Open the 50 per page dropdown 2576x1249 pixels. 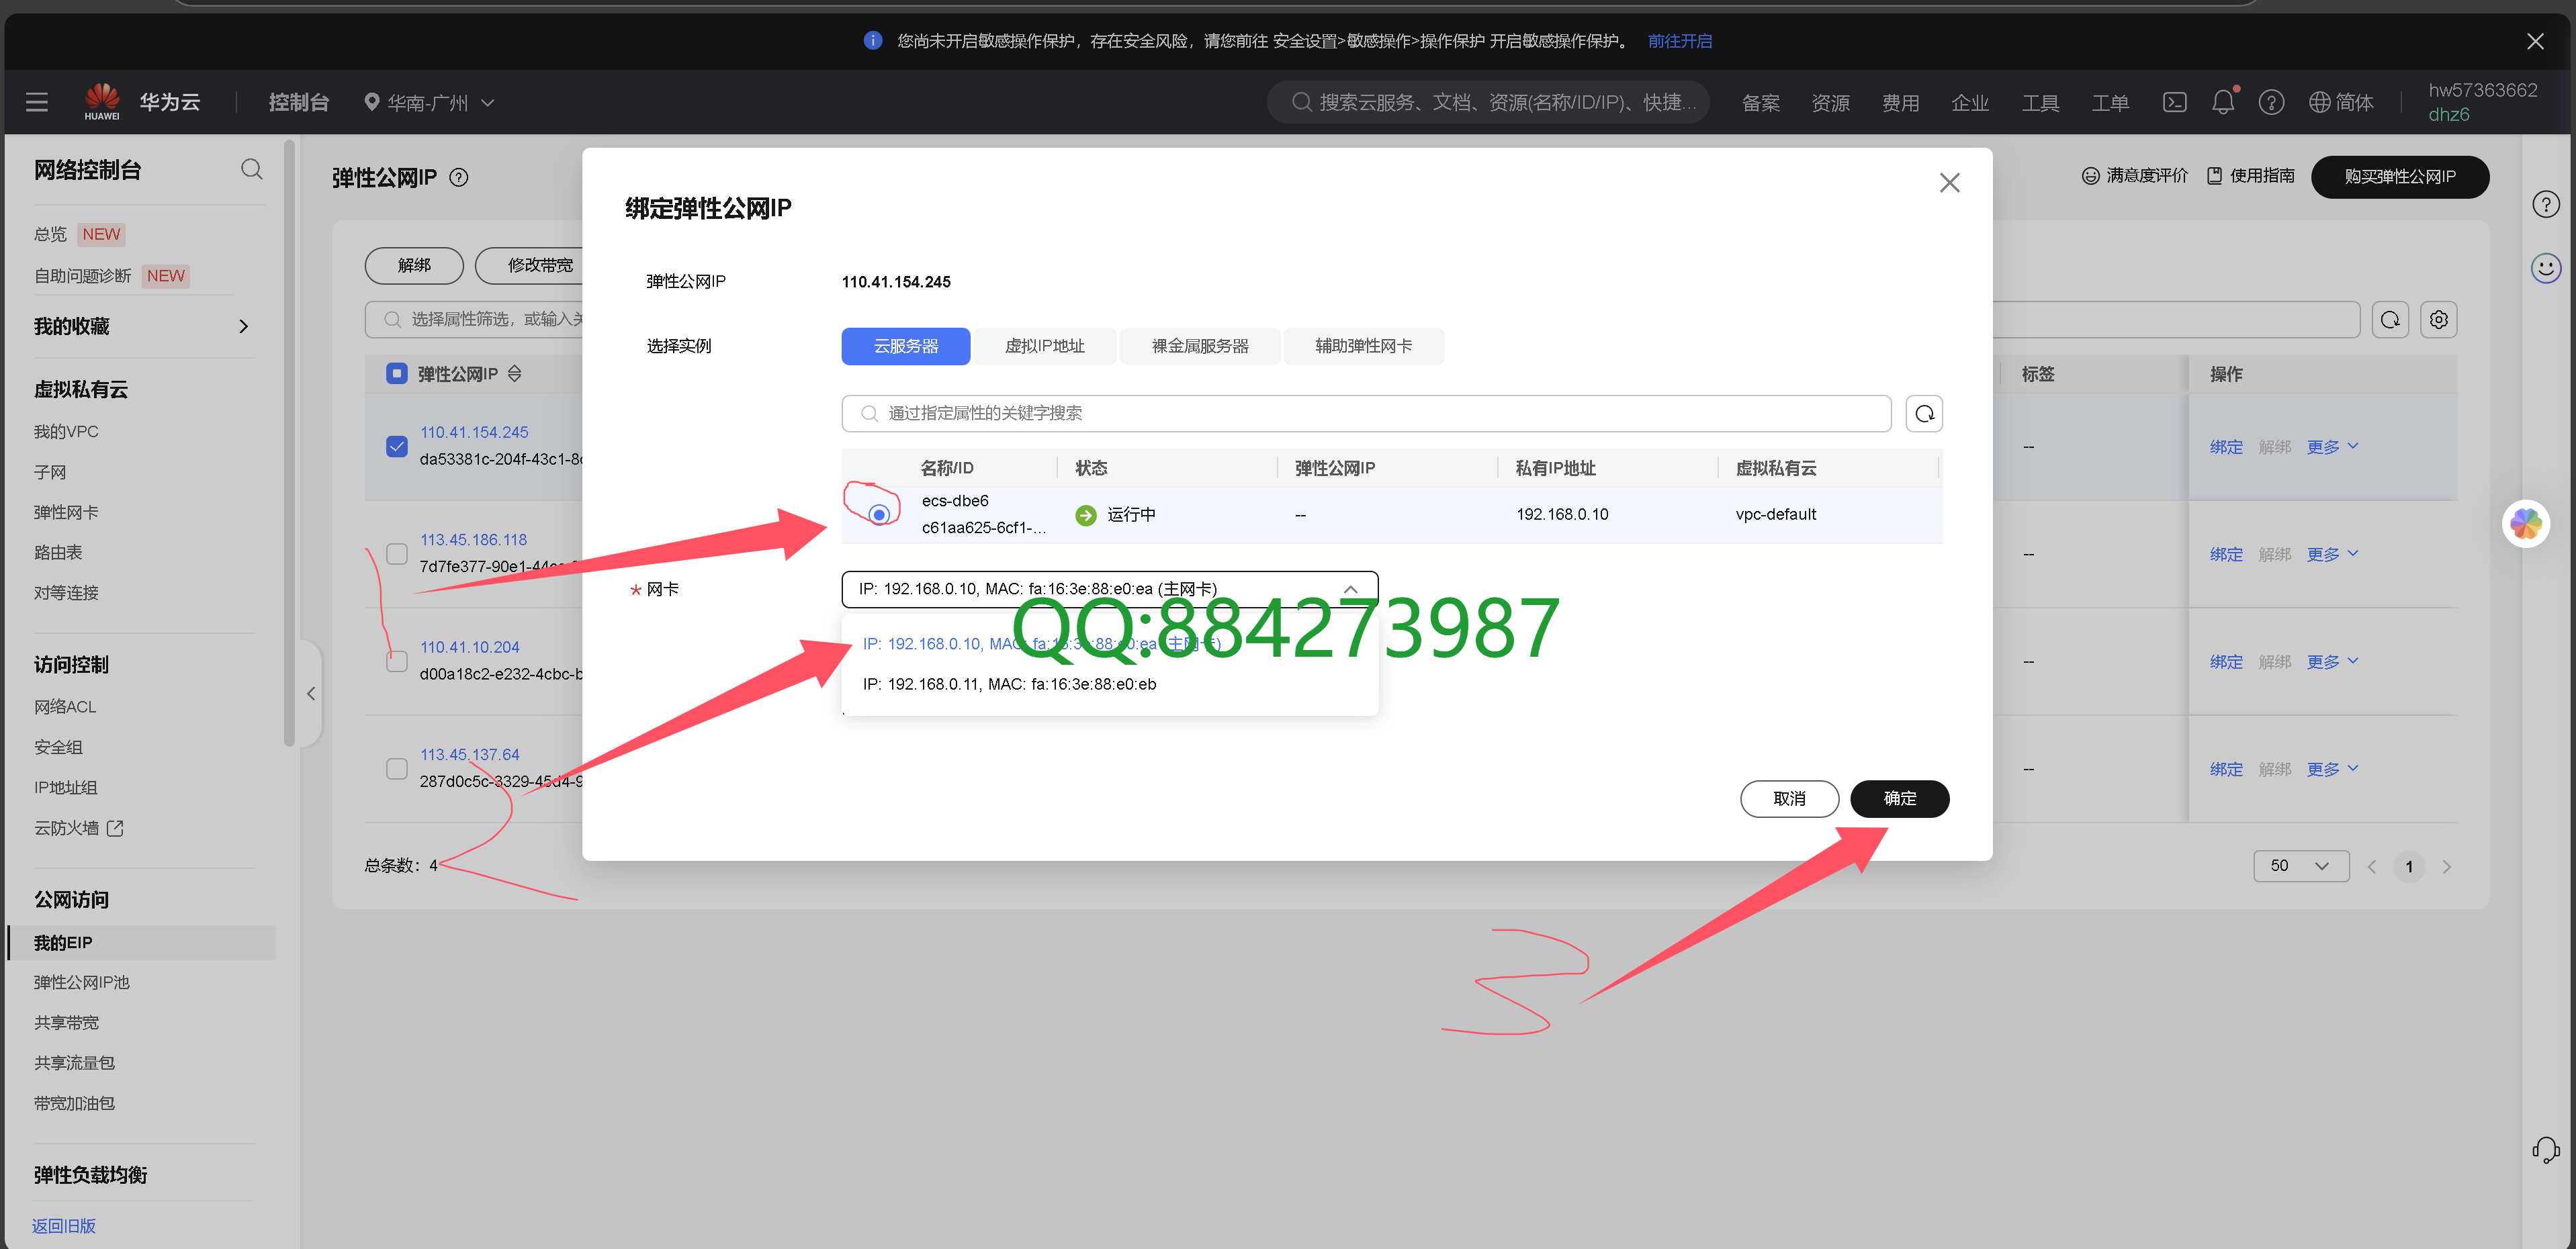[2300, 866]
